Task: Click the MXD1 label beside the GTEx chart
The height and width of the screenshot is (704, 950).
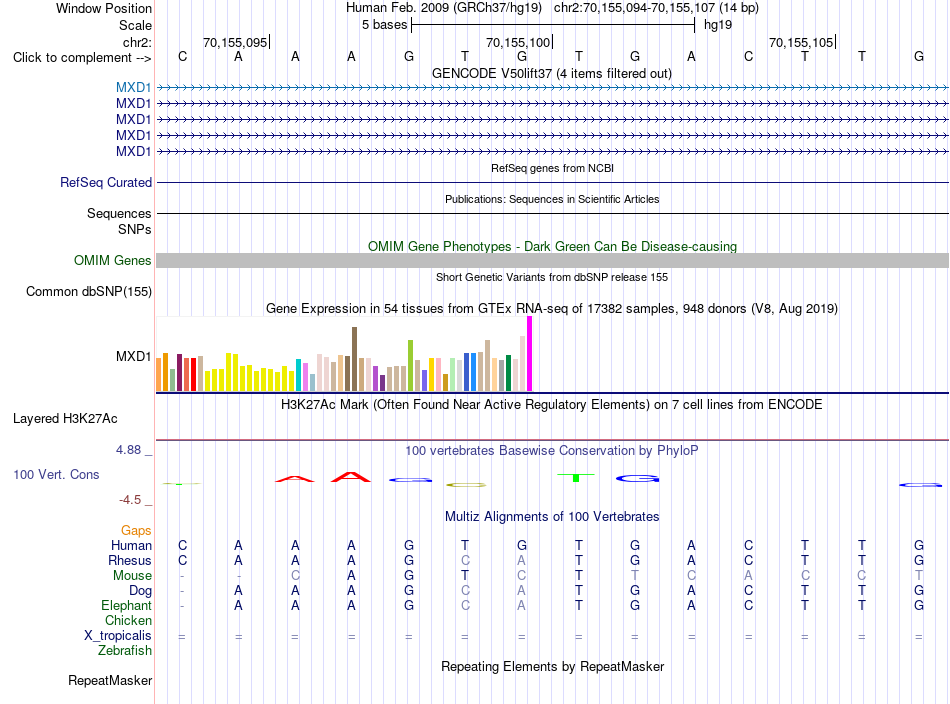Action: (x=133, y=356)
